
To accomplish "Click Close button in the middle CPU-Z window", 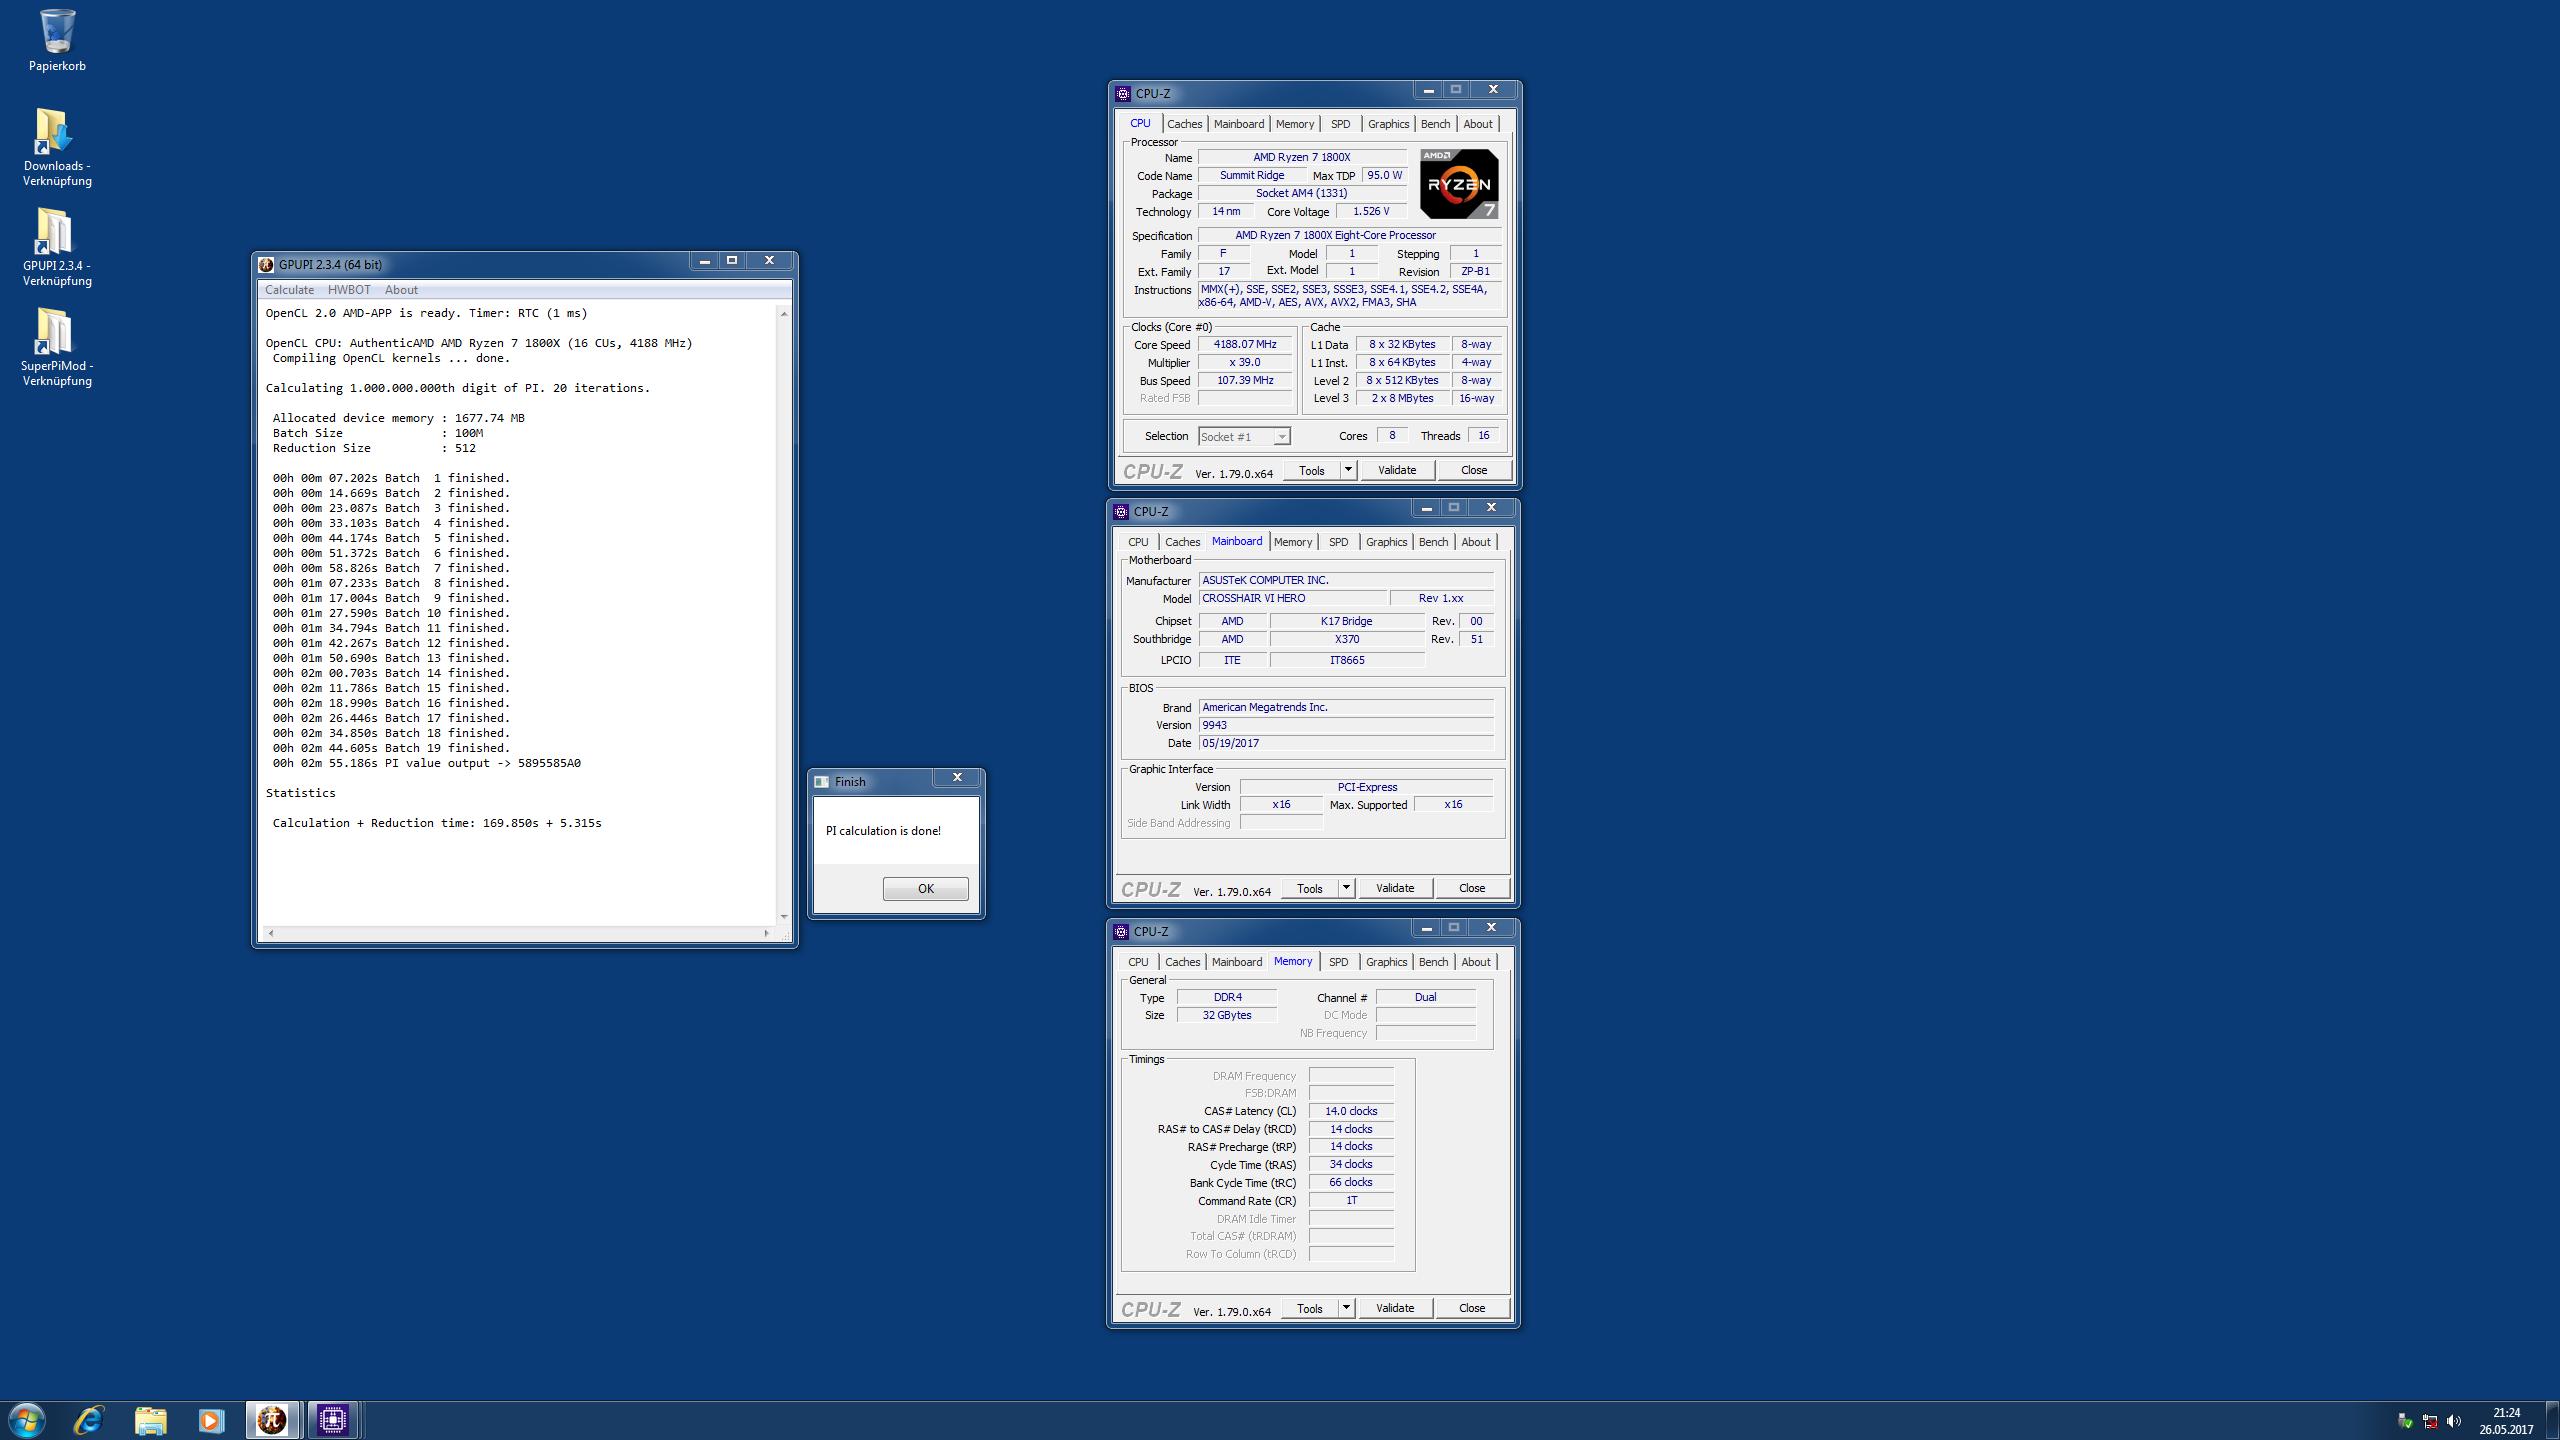I will (1471, 888).
